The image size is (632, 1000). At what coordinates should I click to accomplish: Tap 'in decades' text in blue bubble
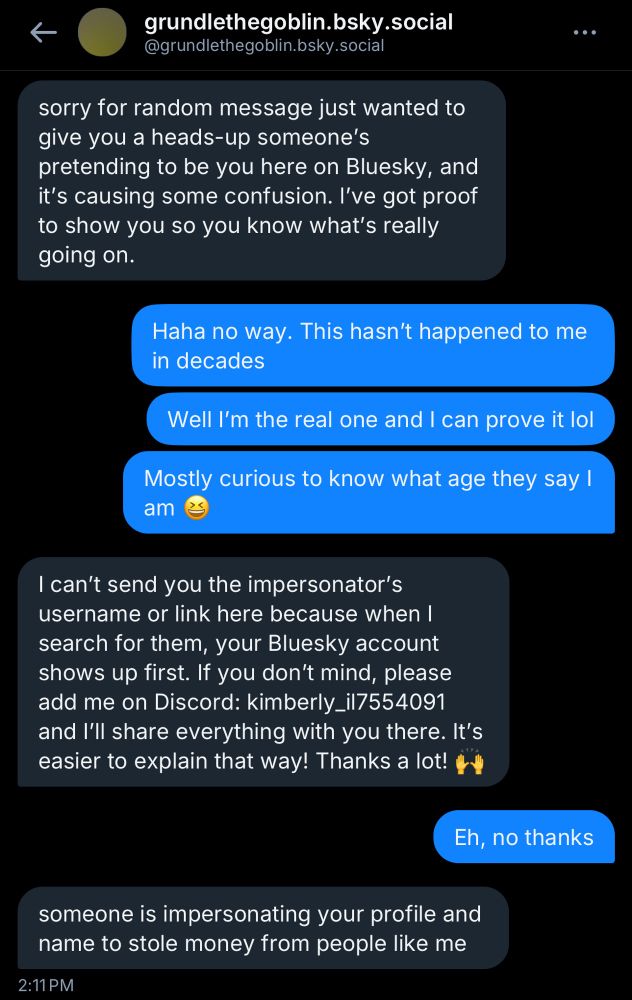208,361
